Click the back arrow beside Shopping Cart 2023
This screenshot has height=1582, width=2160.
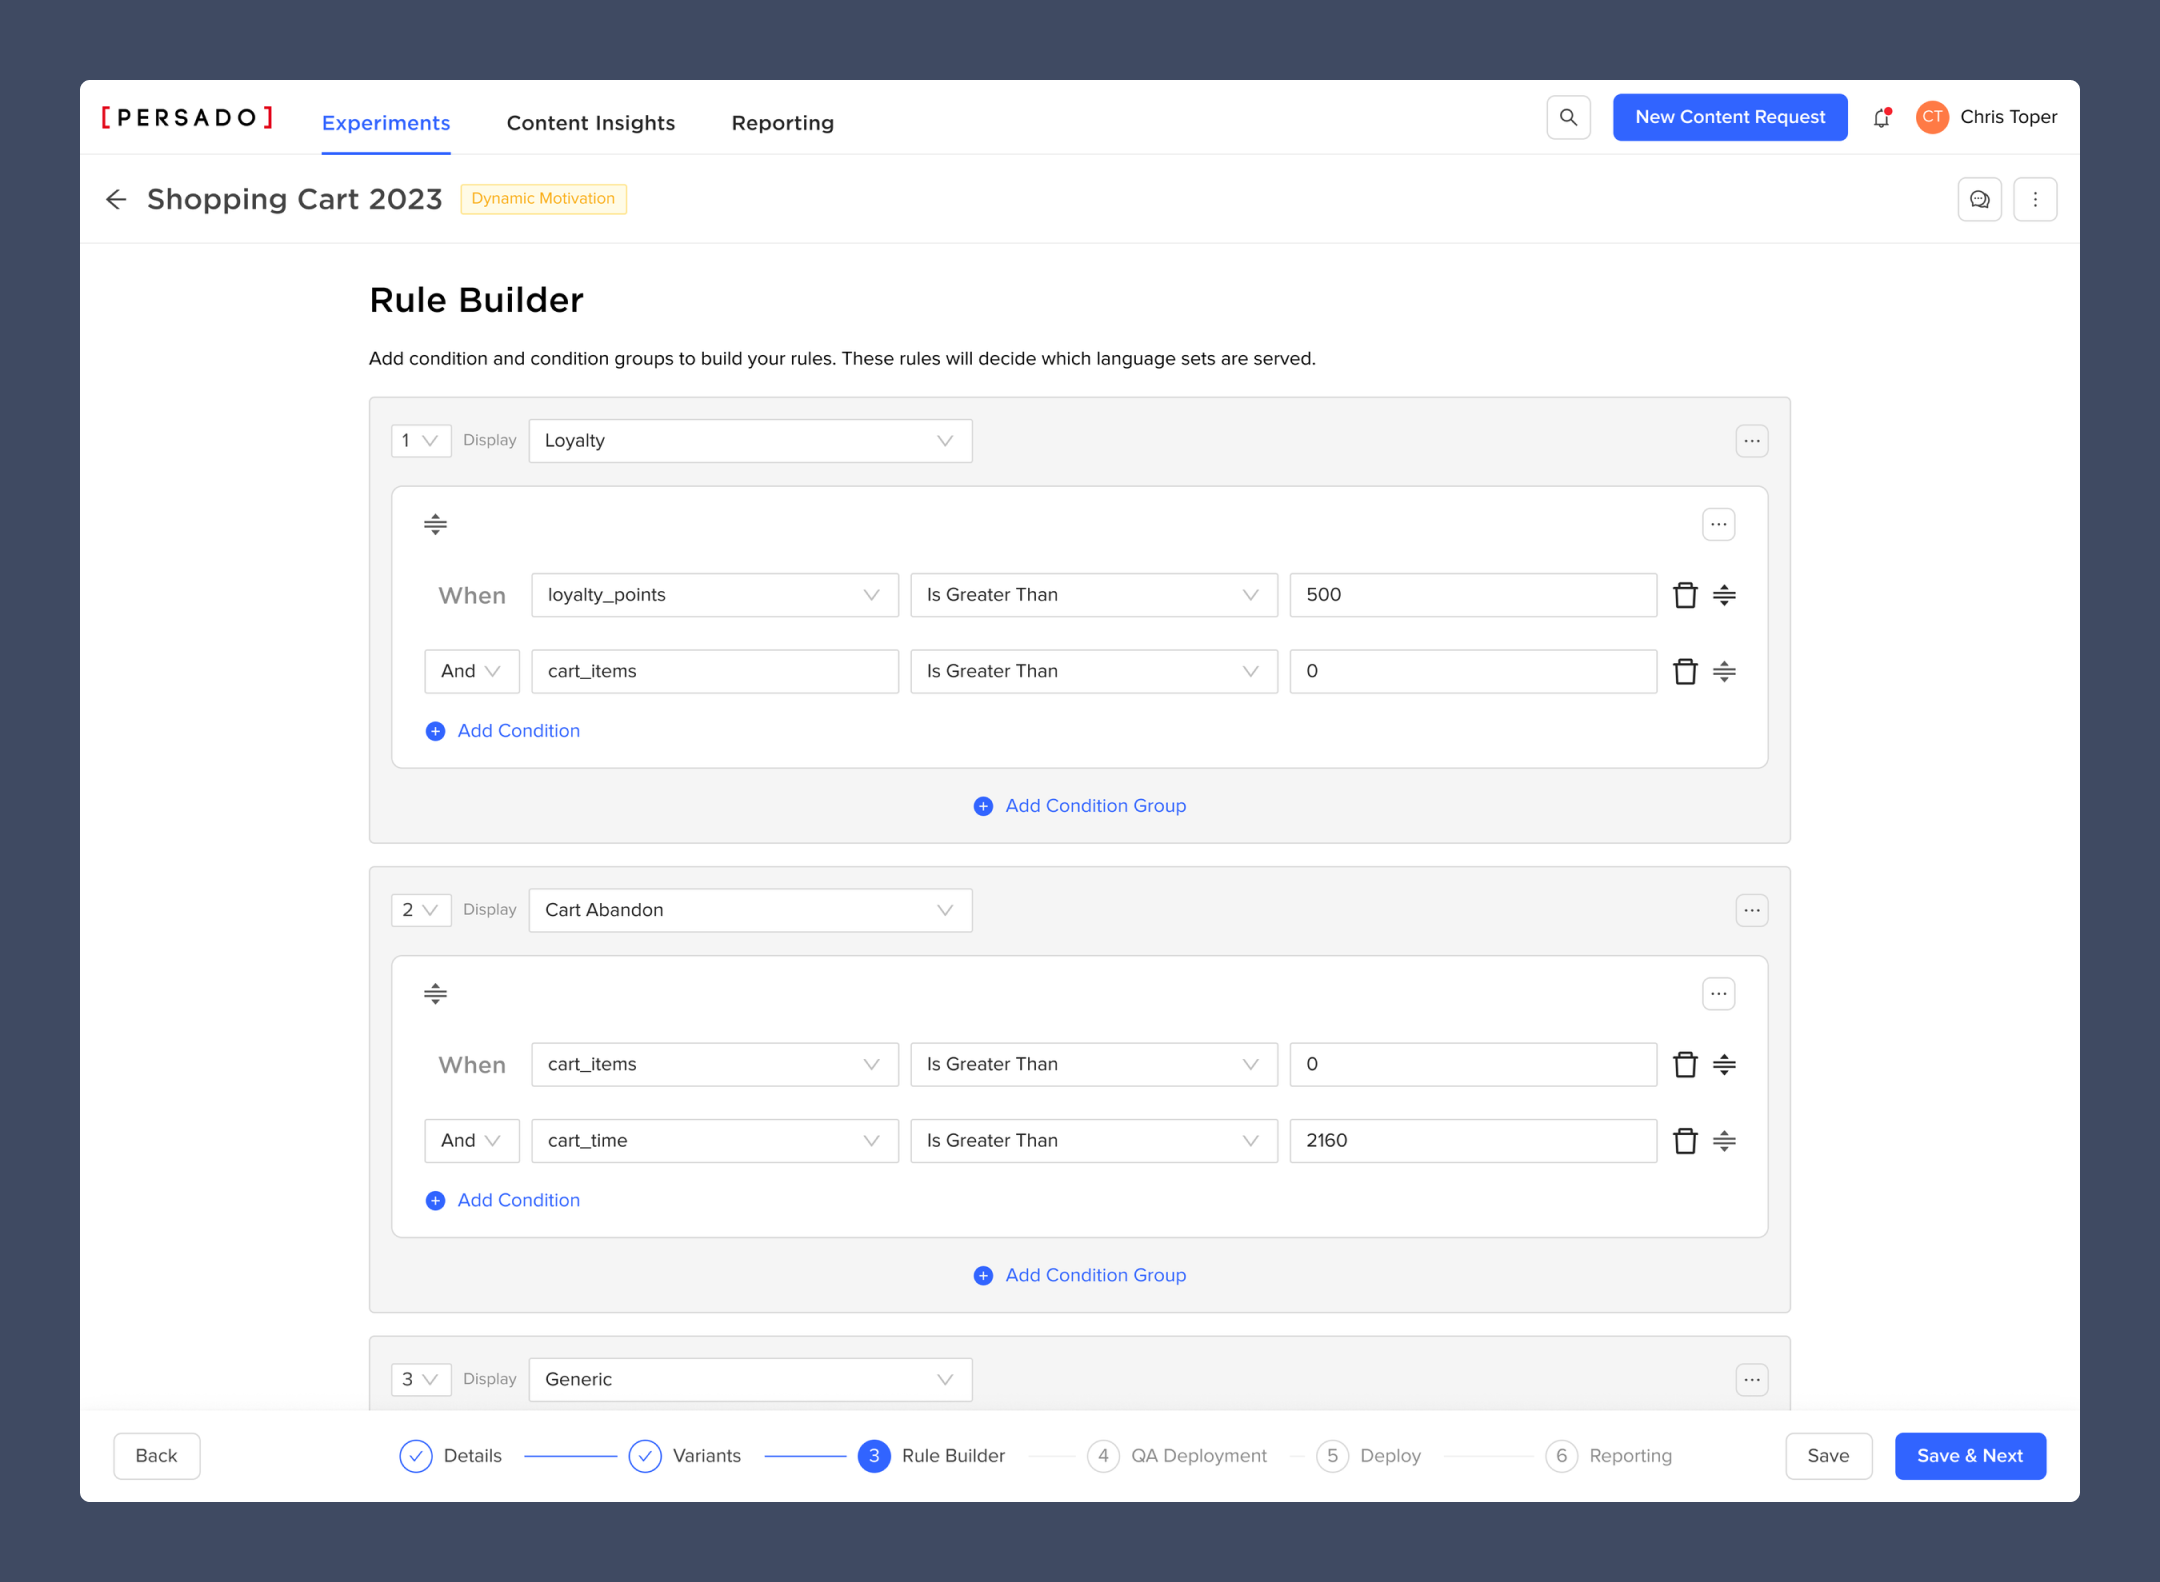[x=116, y=200]
